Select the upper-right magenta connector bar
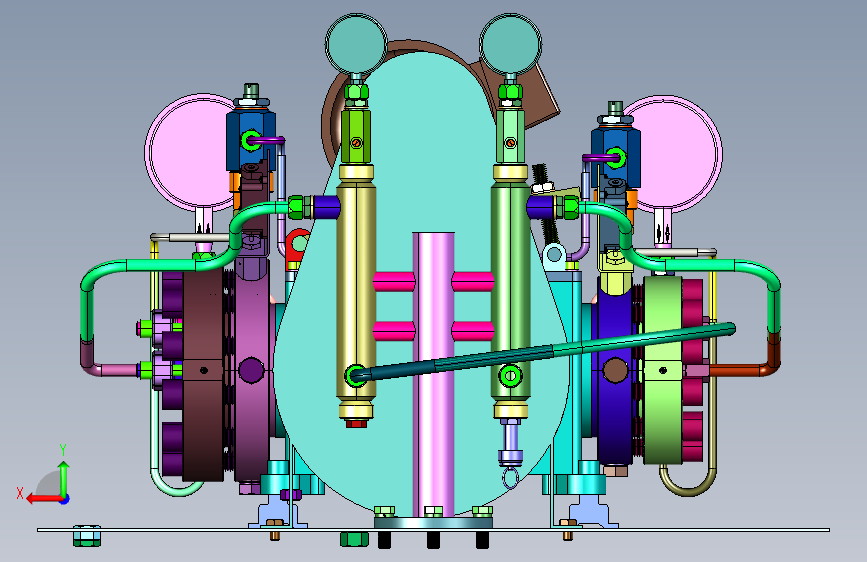Viewport: 867px width, 562px height. click(473, 282)
